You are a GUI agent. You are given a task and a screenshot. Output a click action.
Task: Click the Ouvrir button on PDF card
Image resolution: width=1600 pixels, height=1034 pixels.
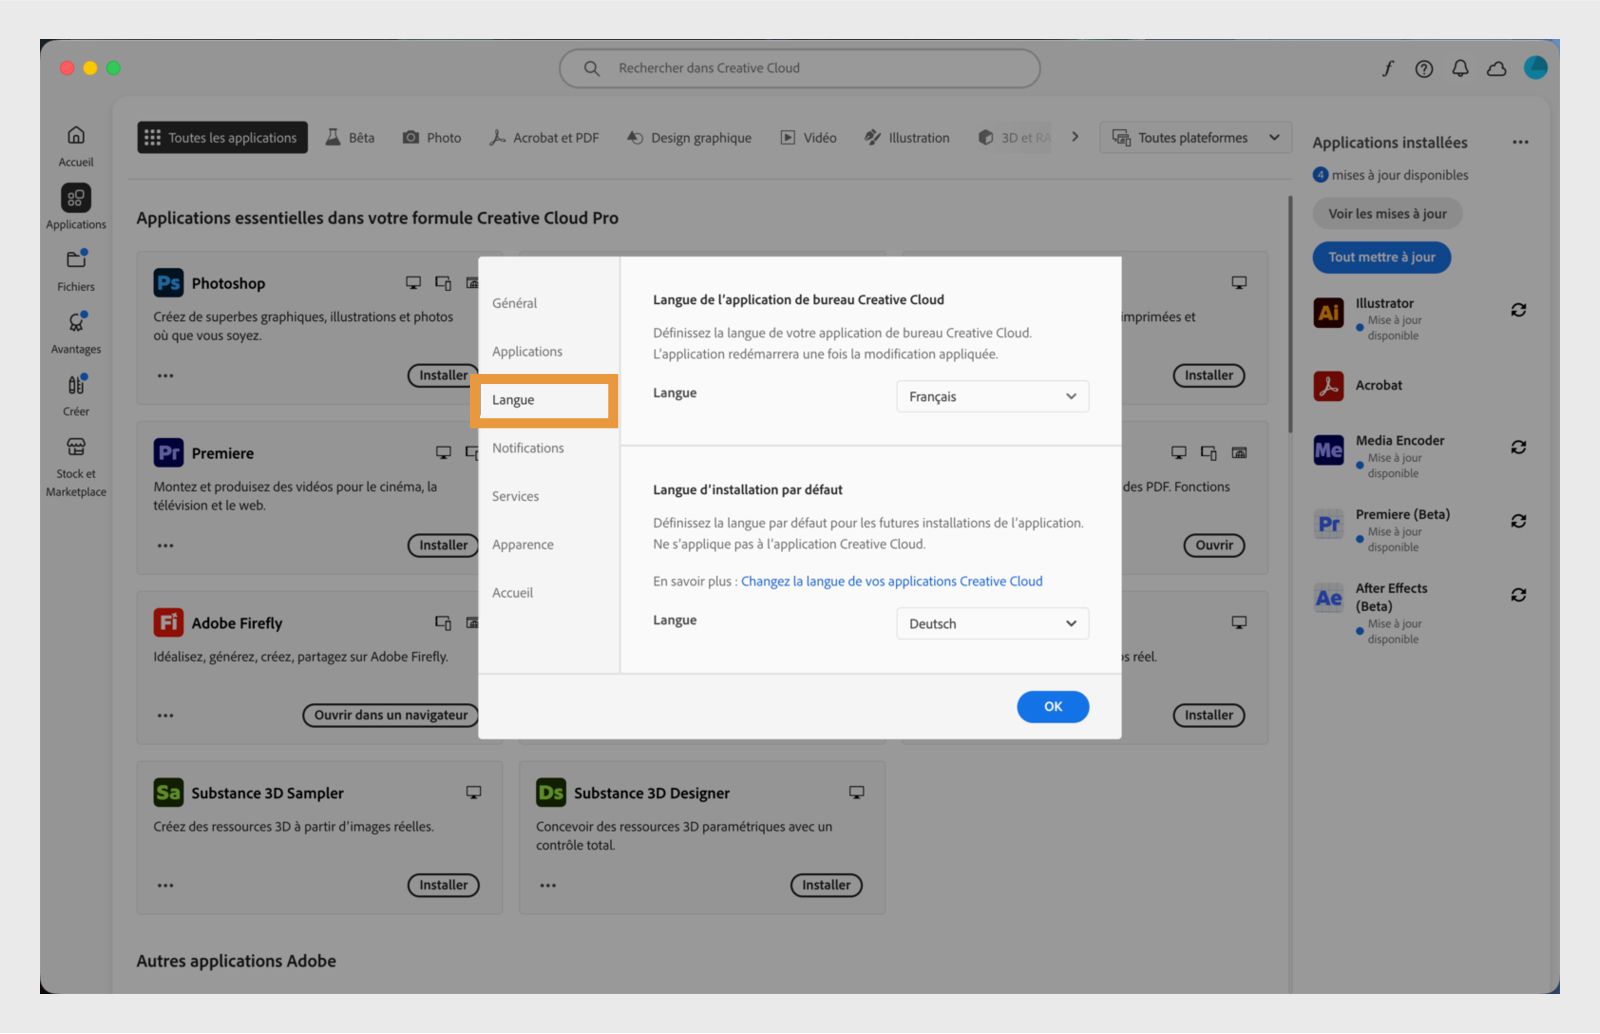1214,546
